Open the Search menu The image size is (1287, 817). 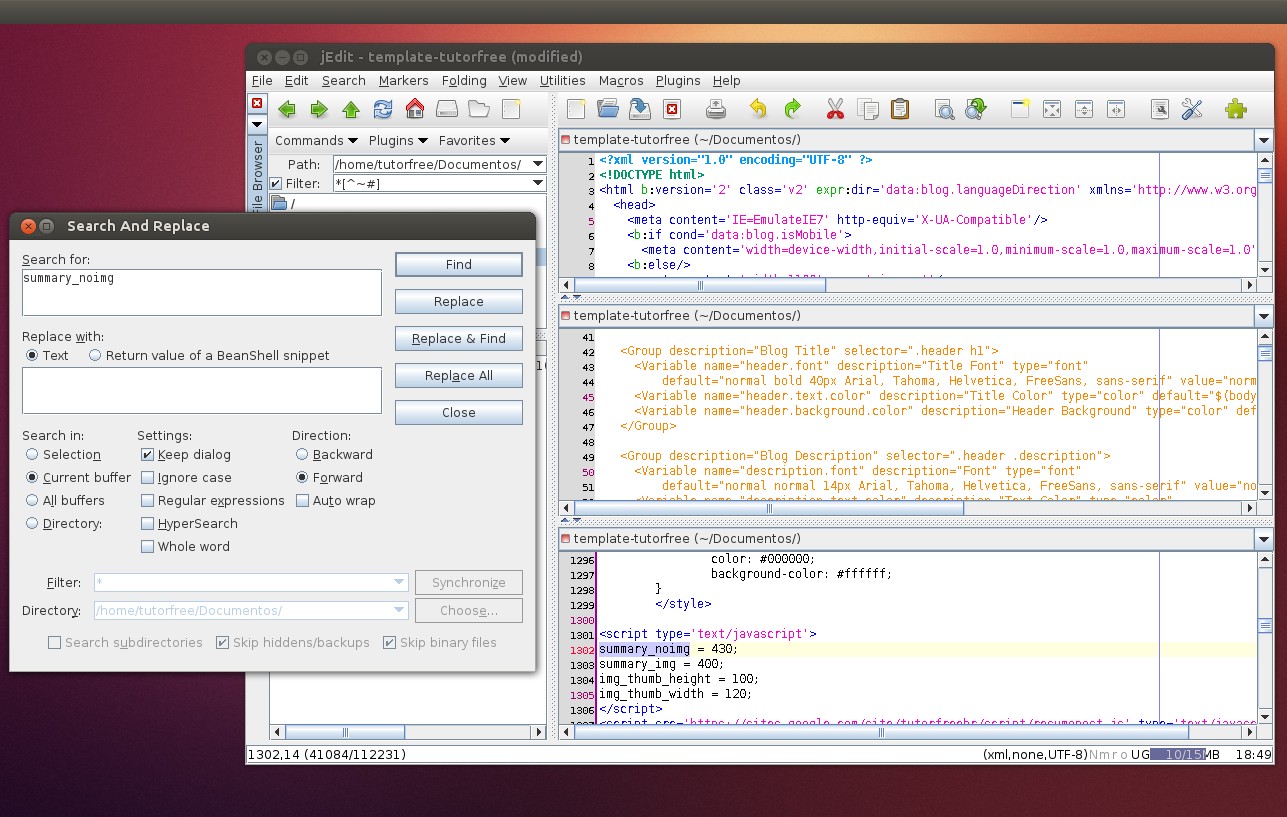[x=344, y=81]
